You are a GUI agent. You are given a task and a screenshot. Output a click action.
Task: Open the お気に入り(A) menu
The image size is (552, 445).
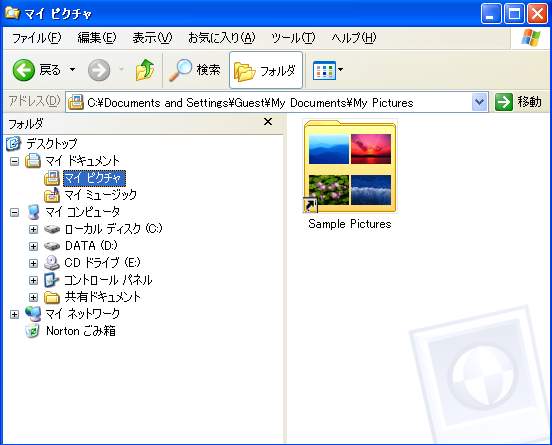[x=221, y=38]
